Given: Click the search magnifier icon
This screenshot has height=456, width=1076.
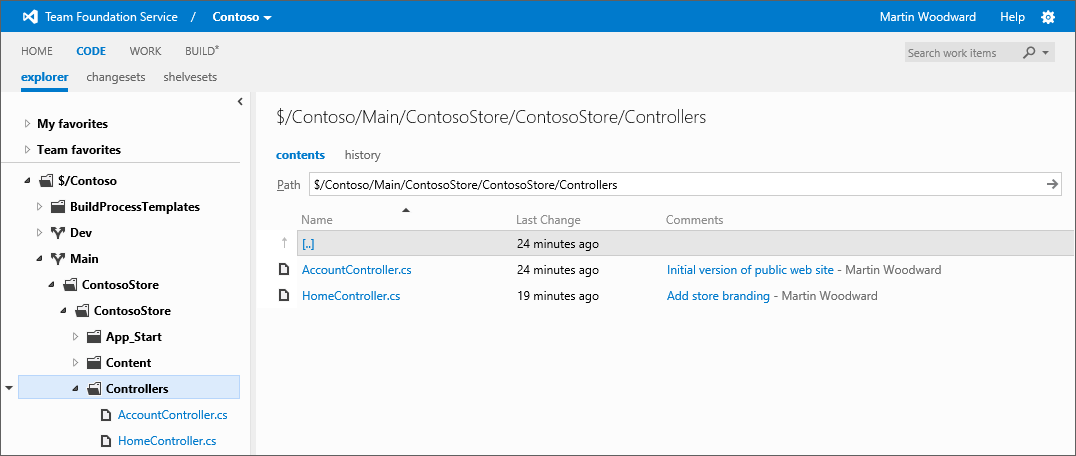Looking at the screenshot, I should pyautogui.click(x=1029, y=53).
